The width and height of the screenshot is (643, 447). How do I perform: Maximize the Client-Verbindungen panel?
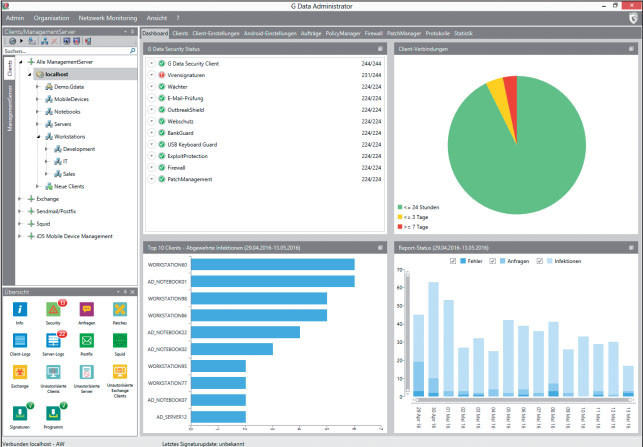[631, 49]
